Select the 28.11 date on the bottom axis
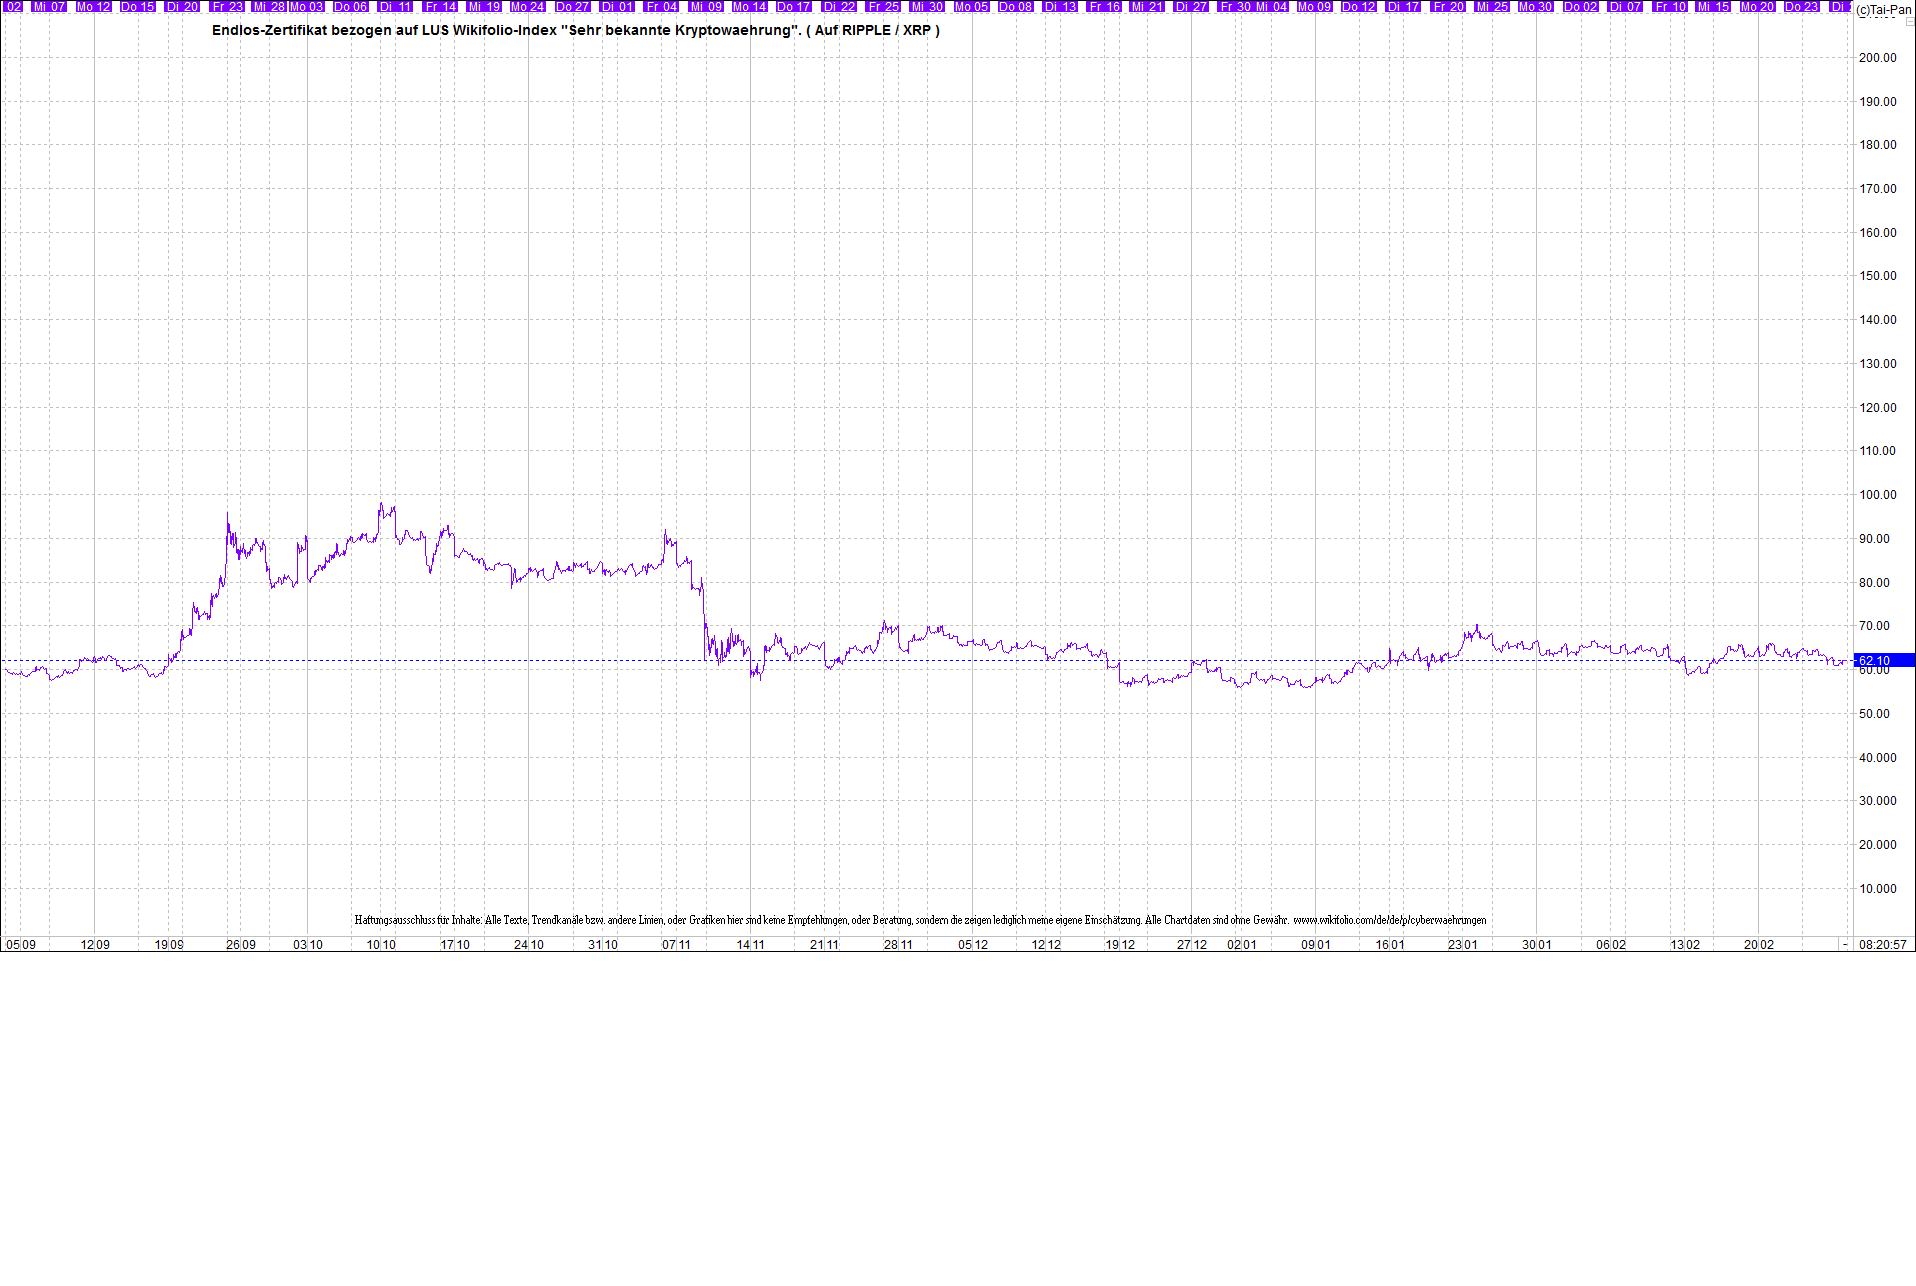The height and width of the screenshot is (1286, 1916). pyautogui.click(x=898, y=944)
